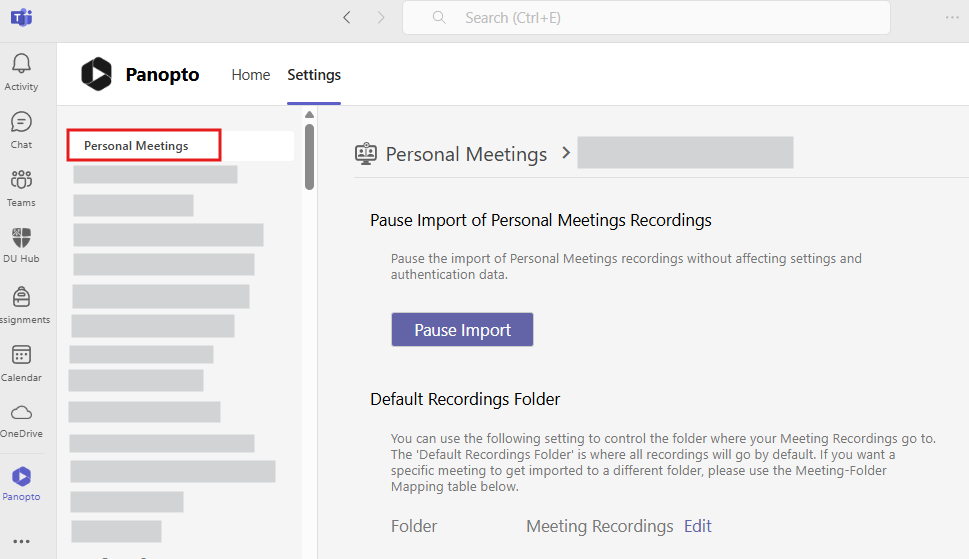Screen dimensions: 969x559
Task: Open the Chat icon in sidebar
Action: 21,122
